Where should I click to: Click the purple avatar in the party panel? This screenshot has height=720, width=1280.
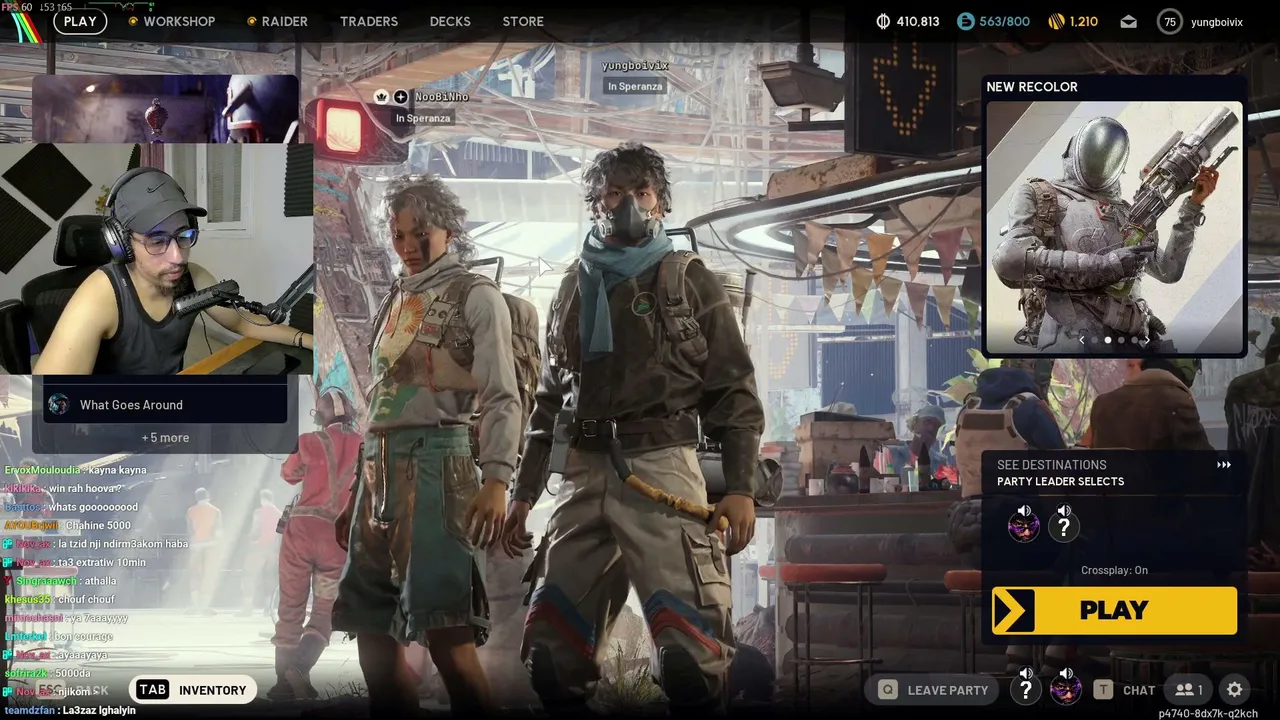click(x=1024, y=528)
